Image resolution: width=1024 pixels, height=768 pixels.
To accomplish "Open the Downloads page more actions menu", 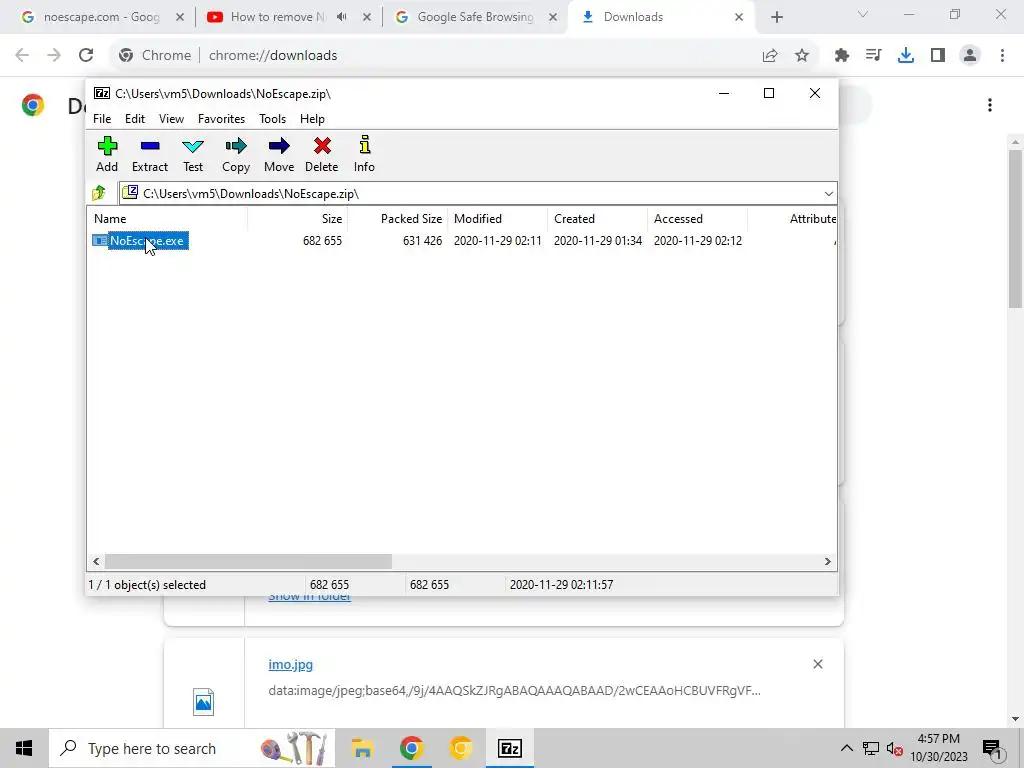I will click(990, 105).
